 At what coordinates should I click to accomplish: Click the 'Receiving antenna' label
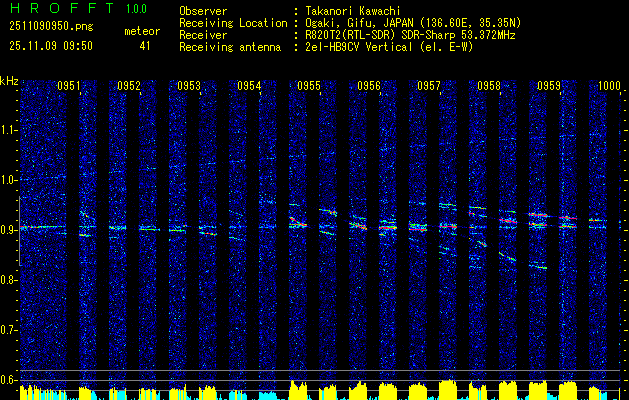(230, 47)
